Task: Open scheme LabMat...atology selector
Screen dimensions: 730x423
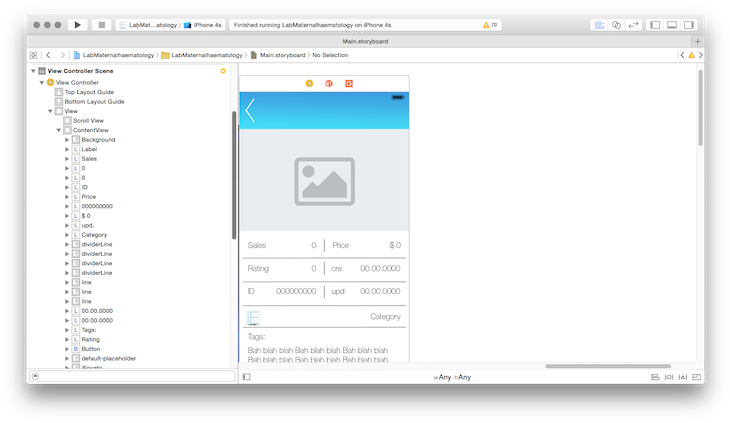Action: [x=149, y=25]
